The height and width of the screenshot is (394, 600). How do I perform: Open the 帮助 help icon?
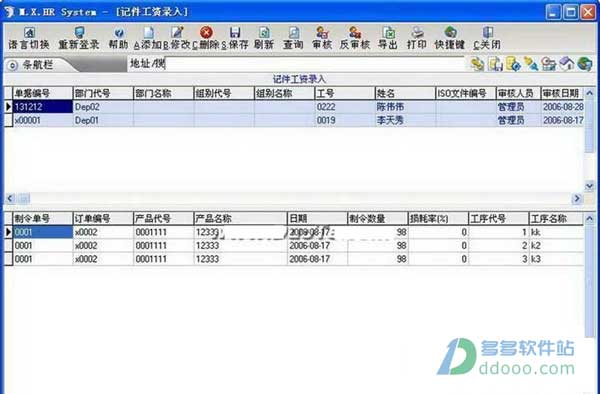(x=119, y=33)
